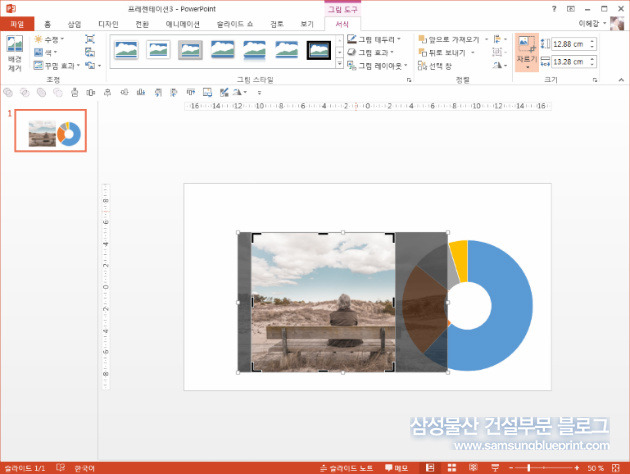Viewport: 630px width, 474px height.
Task: Switch to the View (보기) tab
Action: coord(307,24)
